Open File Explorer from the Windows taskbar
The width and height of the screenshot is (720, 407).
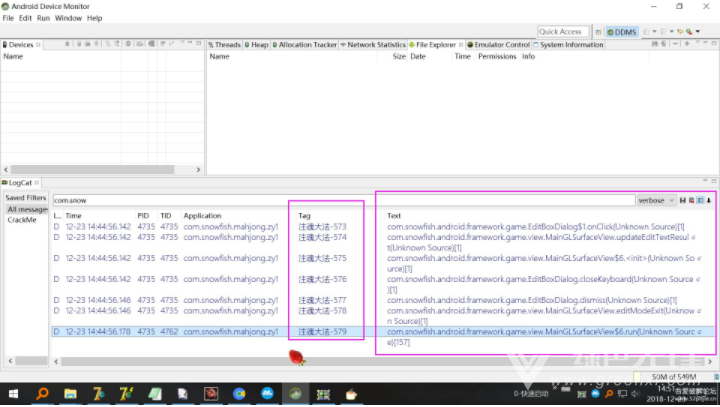point(70,394)
